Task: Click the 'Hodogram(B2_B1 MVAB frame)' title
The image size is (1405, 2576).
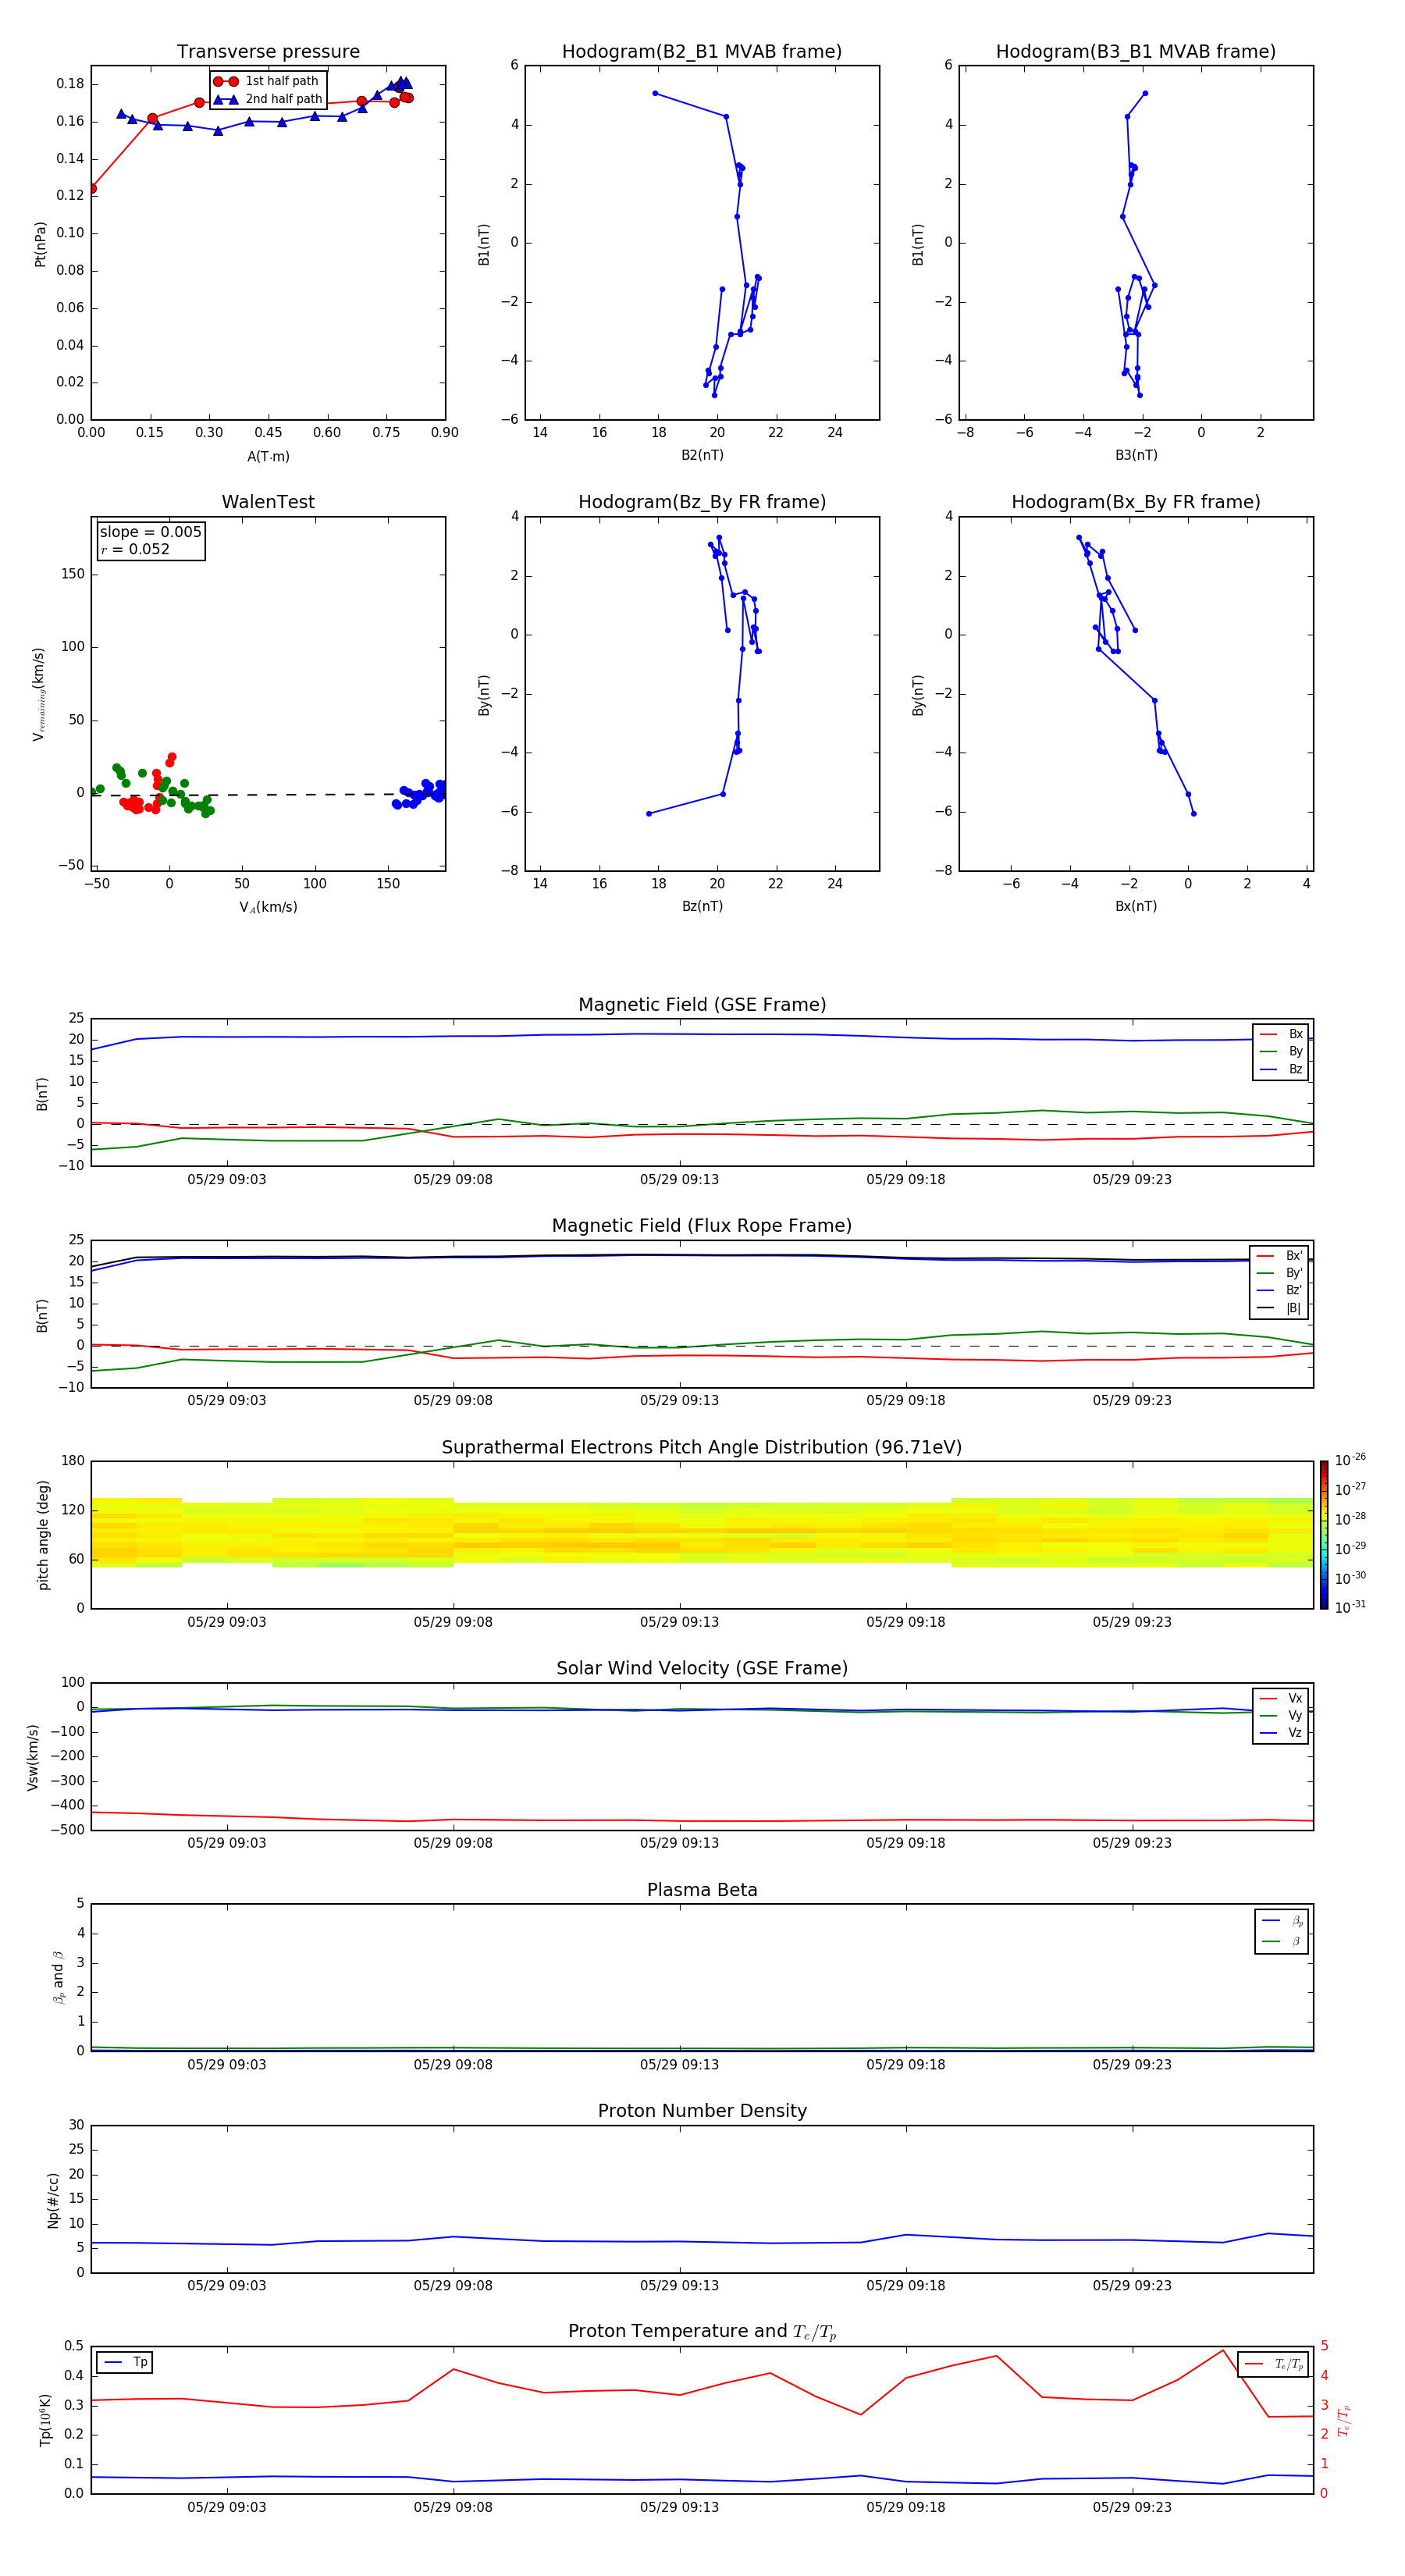Action: (x=702, y=52)
